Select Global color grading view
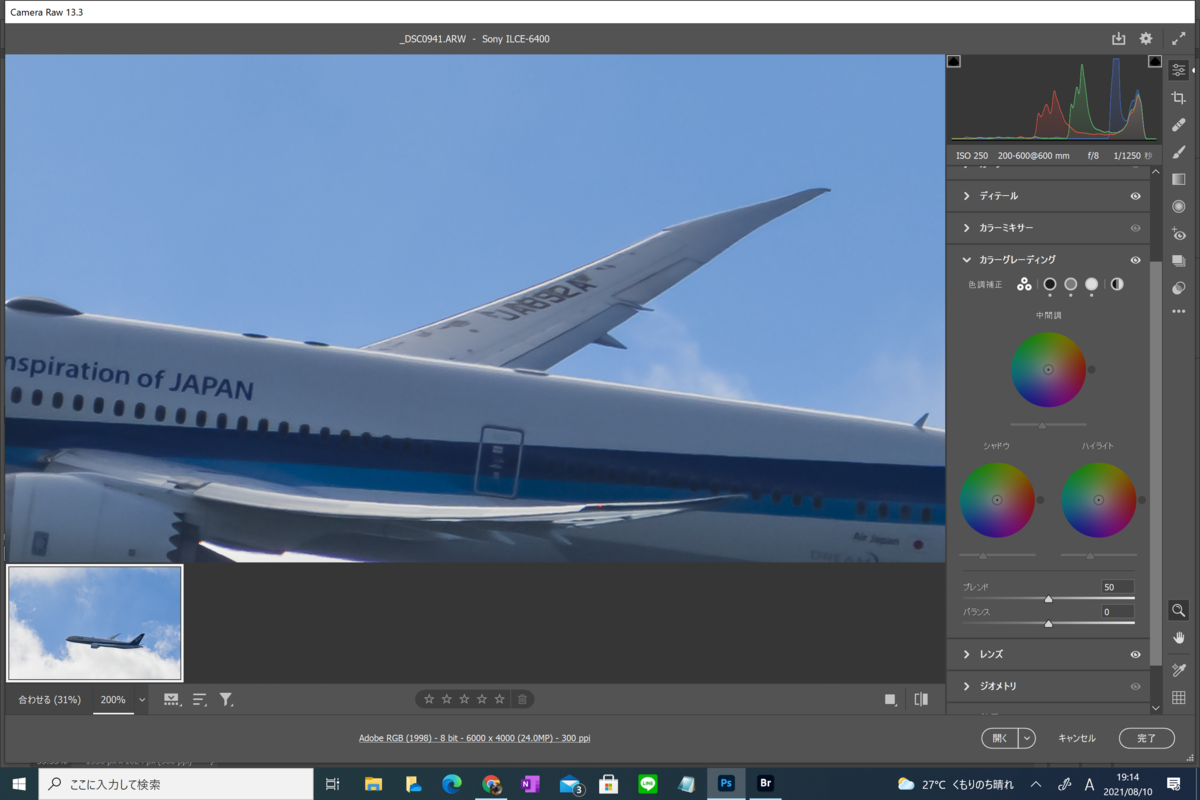1200x800 pixels. coord(1117,284)
